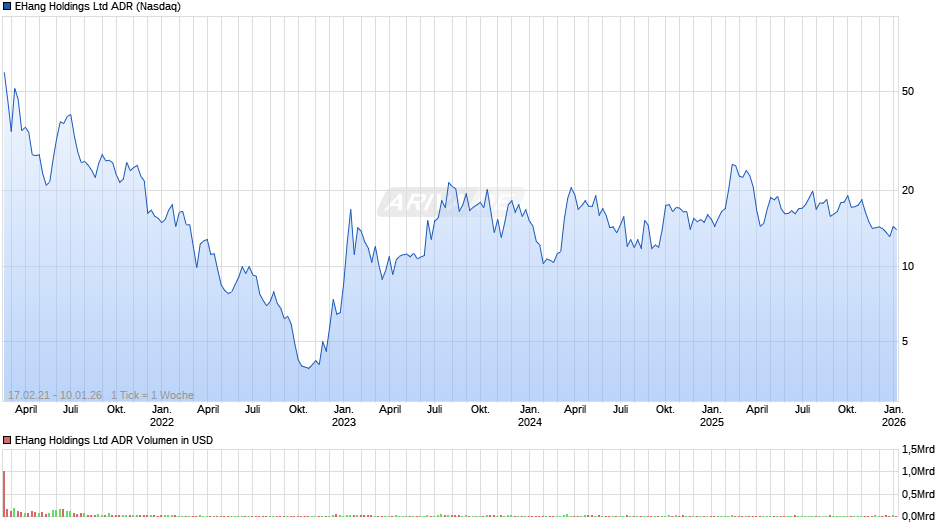Click the date range '17.02.21 - 10.01.26'

click(x=55, y=395)
